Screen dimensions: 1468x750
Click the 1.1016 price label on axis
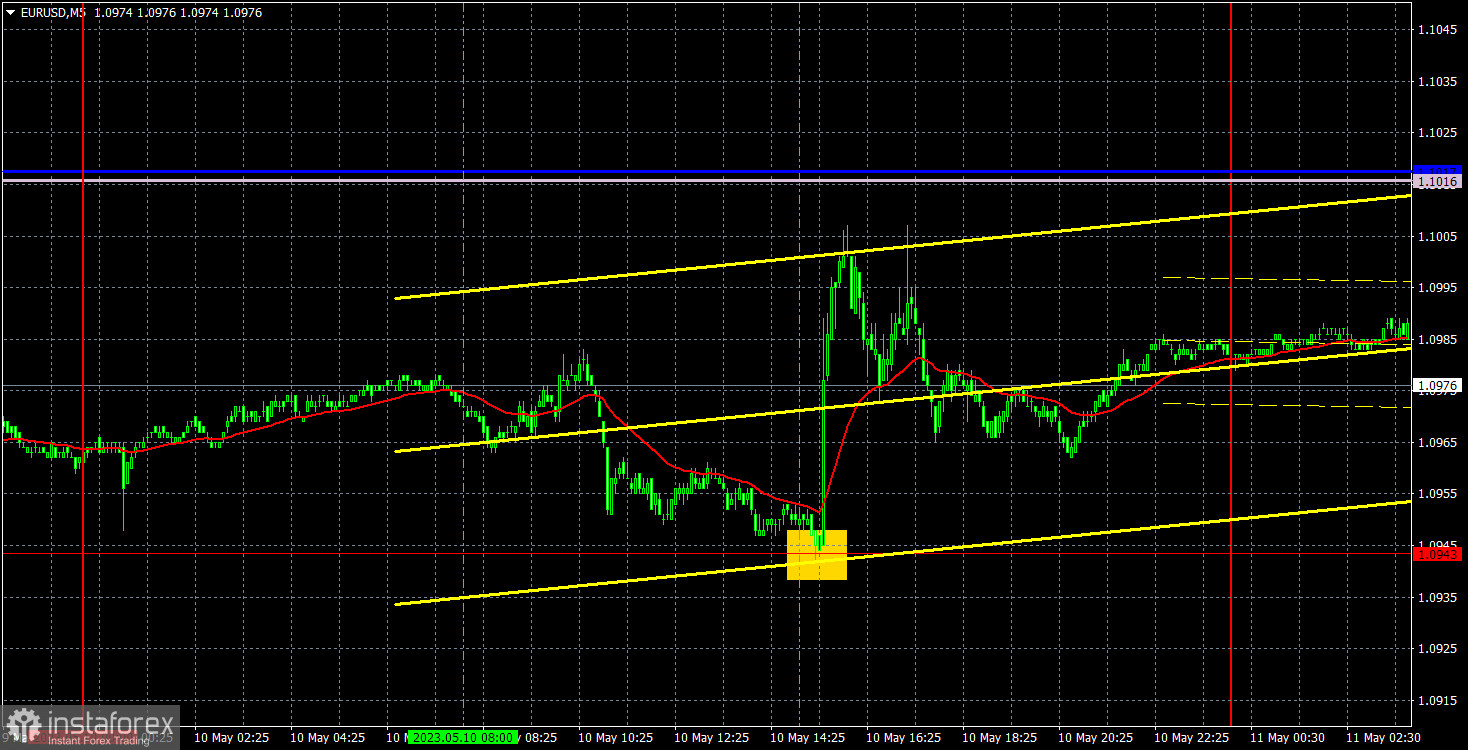point(1437,181)
